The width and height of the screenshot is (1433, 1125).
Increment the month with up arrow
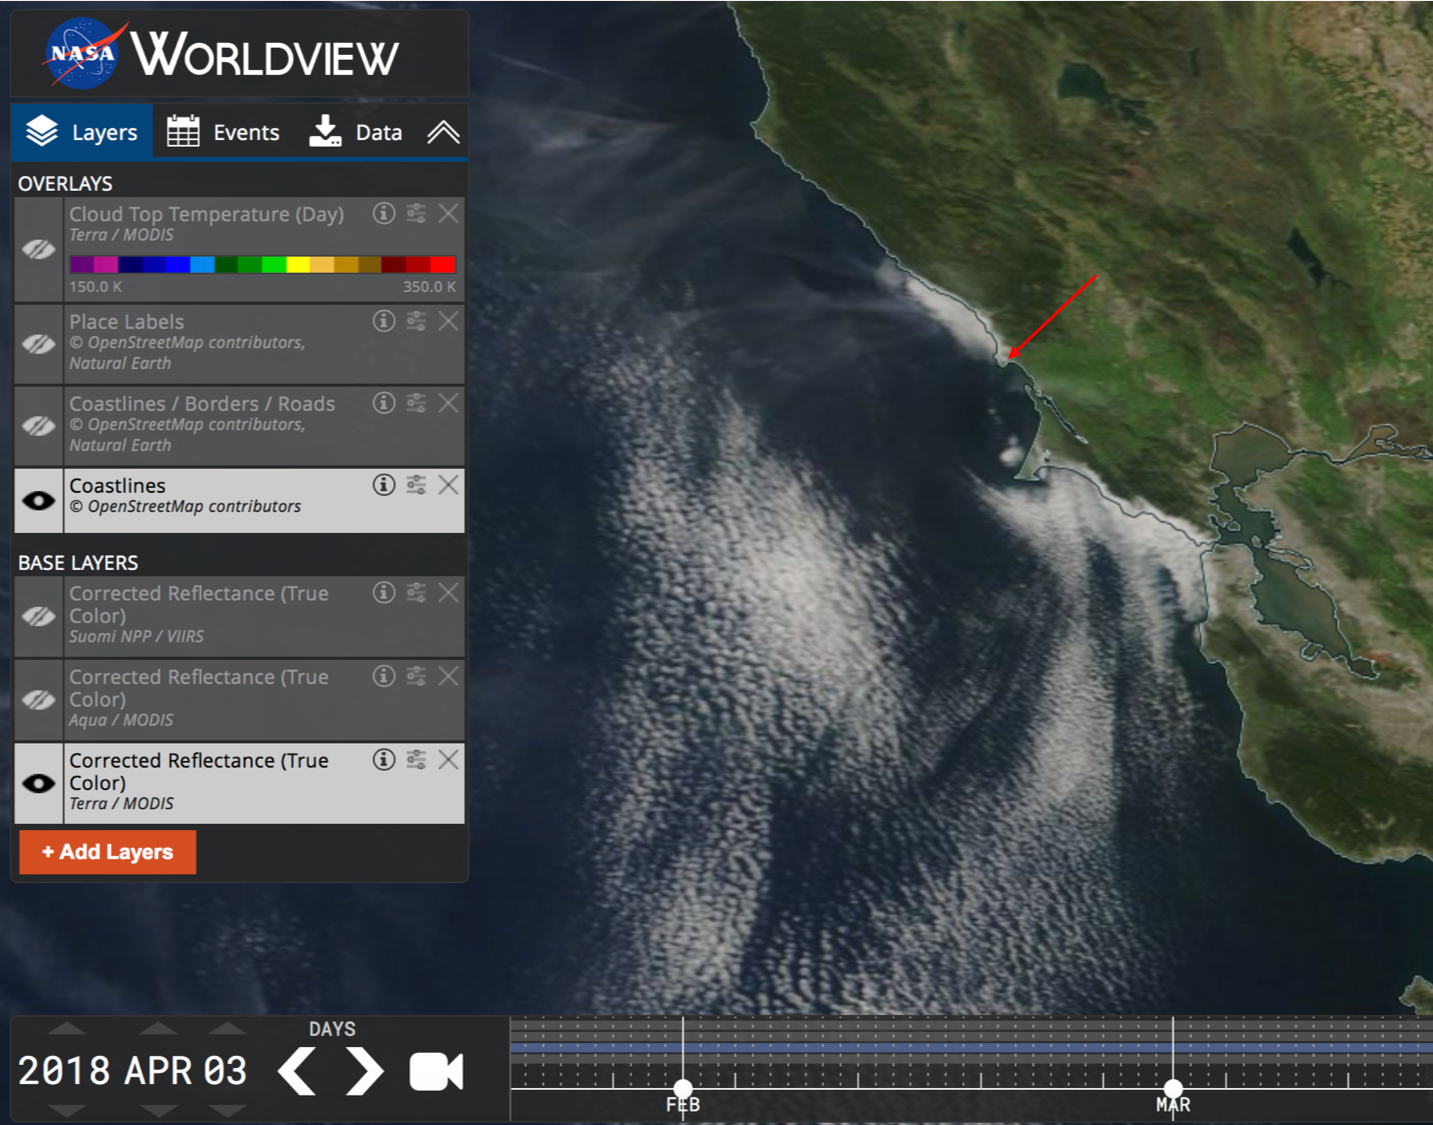[158, 1028]
